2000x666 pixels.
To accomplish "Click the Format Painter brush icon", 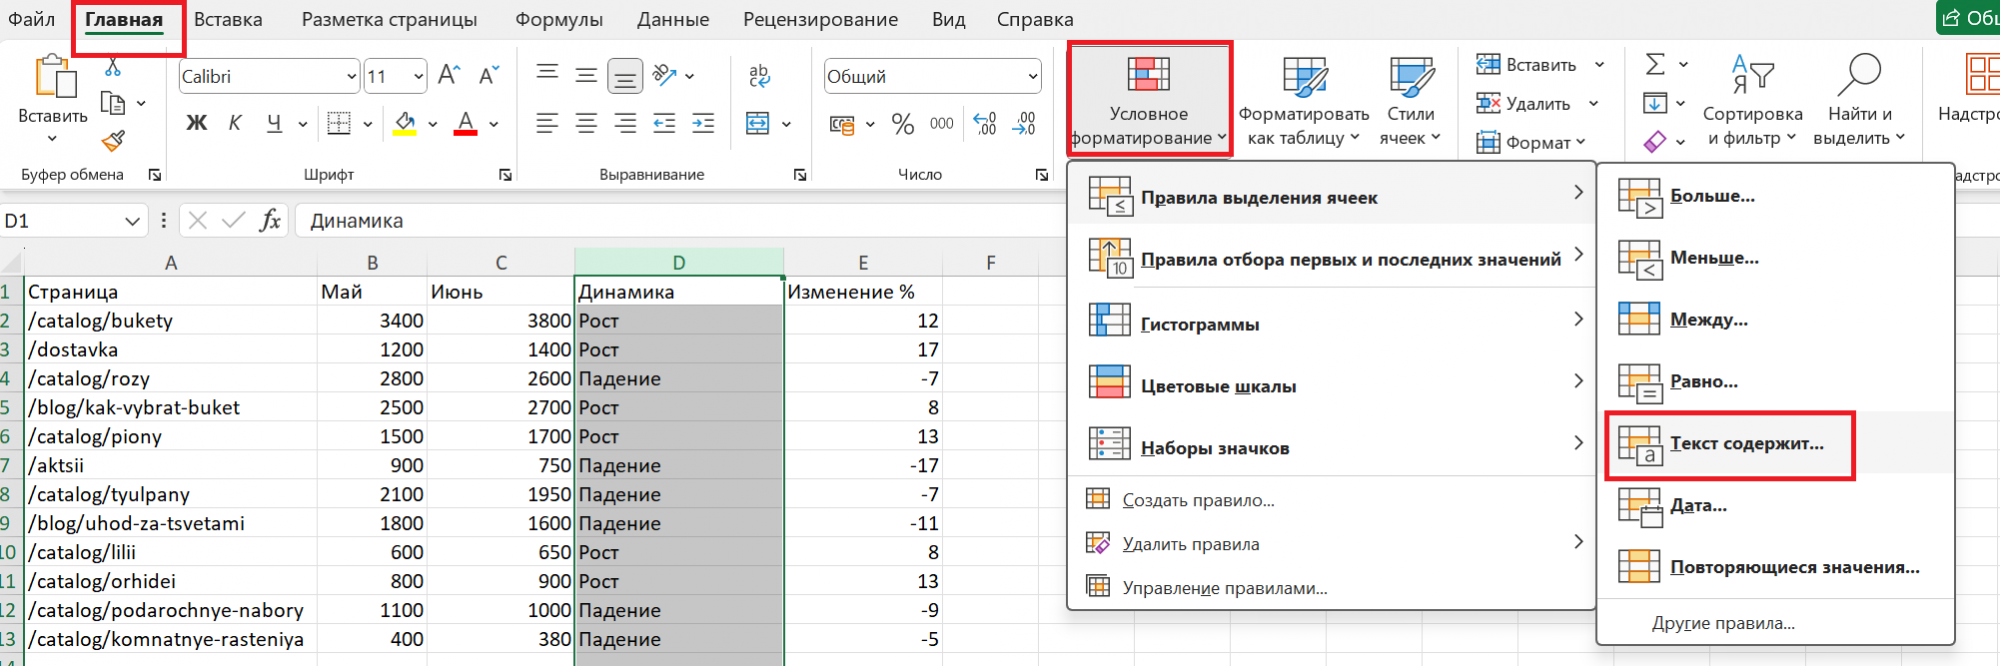I will click(113, 141).
